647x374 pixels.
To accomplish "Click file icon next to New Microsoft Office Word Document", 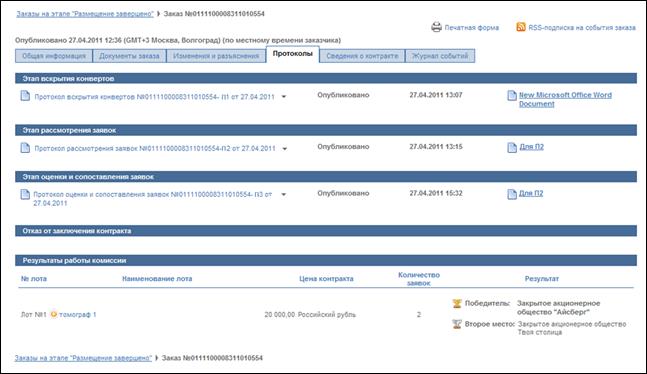I will 512,96.
